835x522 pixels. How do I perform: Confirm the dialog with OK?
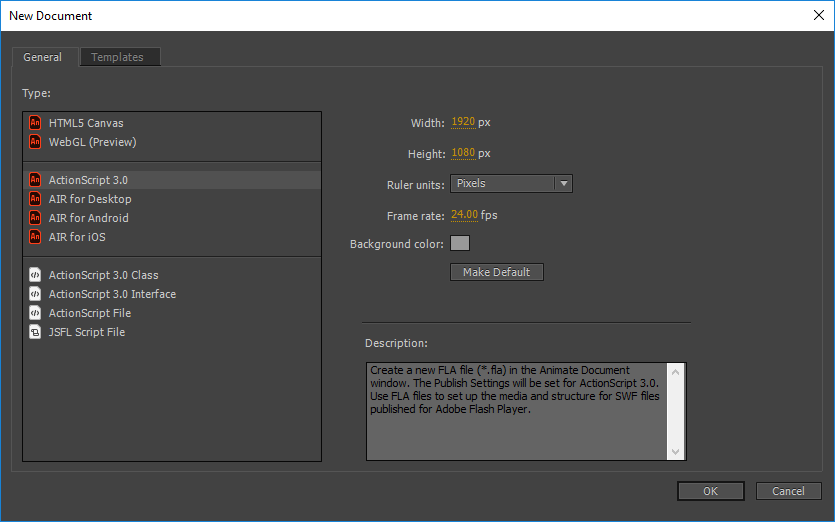coord(710,491)
